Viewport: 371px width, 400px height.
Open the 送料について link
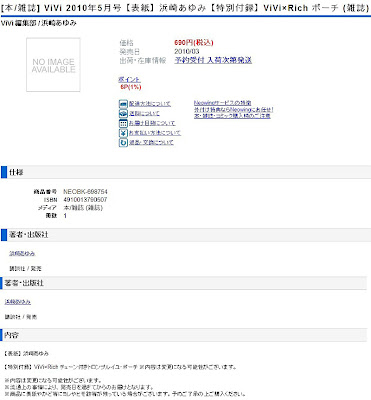[x=144, y=113]
